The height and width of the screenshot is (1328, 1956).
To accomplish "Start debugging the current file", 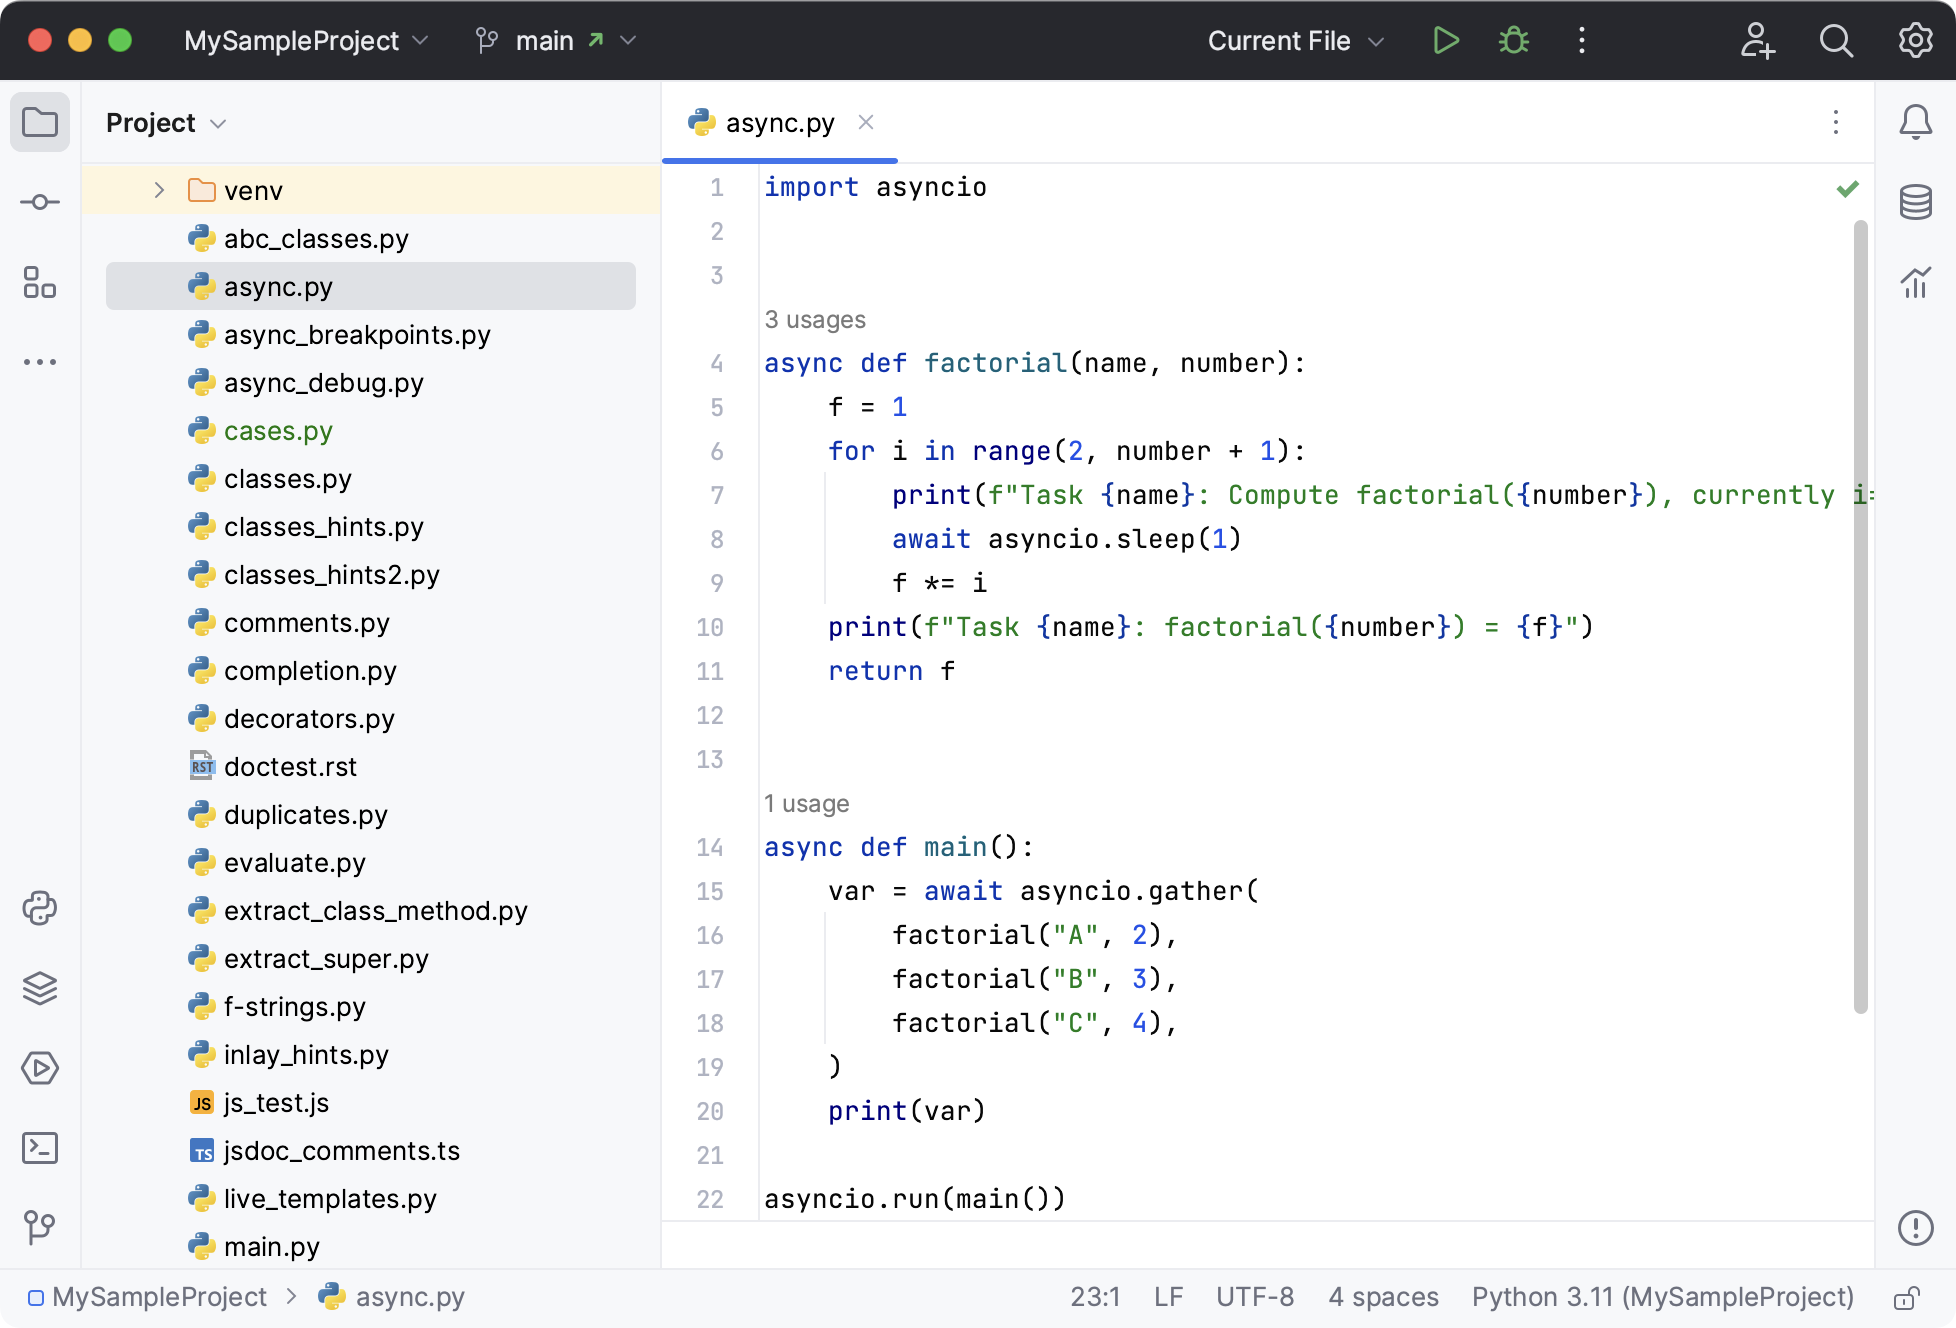I will click(1513, 40).
